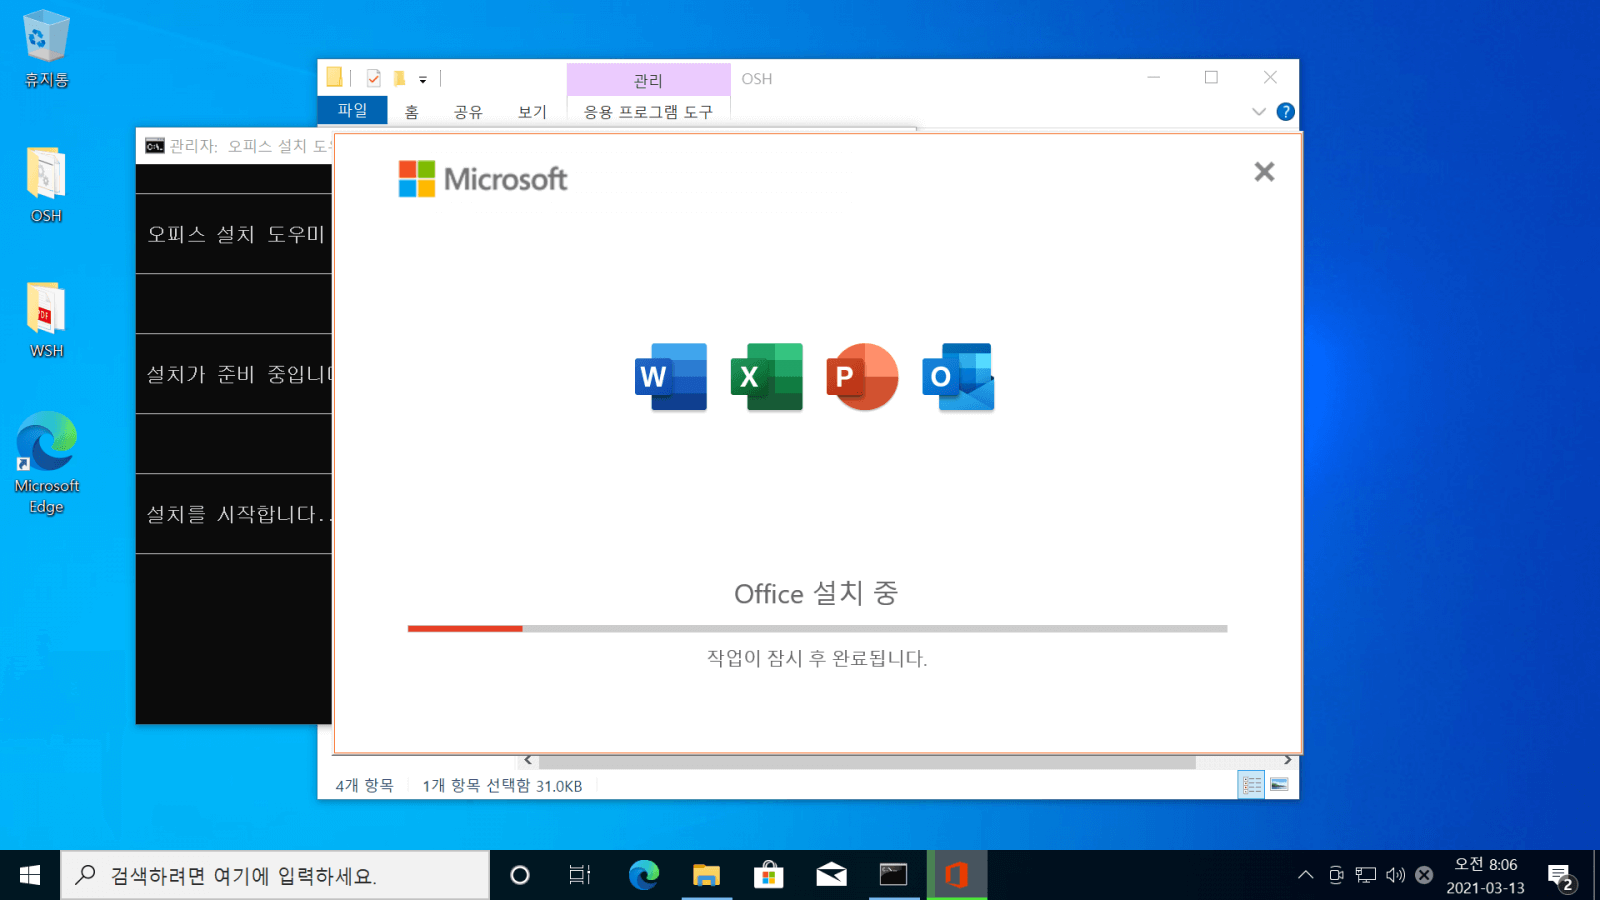Click the Word icon in Office installer
Screen dimensions: 1600x900
click(x=671, y=377)
